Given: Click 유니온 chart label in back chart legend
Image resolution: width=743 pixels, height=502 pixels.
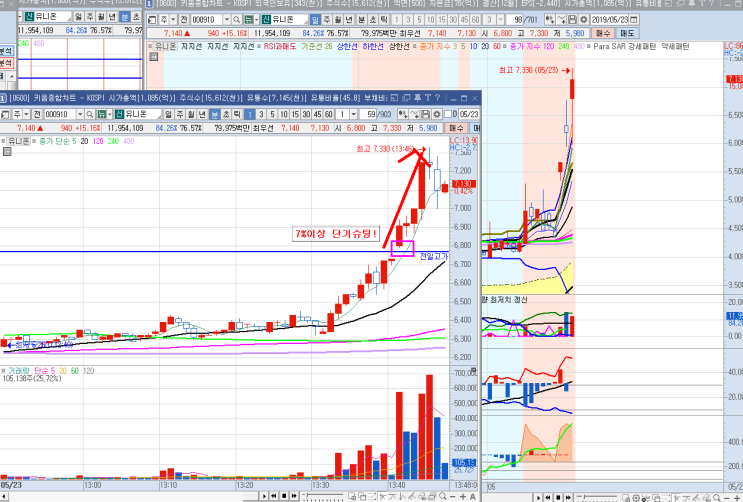Looking at the screenshot, I should [x=165, y=46].
